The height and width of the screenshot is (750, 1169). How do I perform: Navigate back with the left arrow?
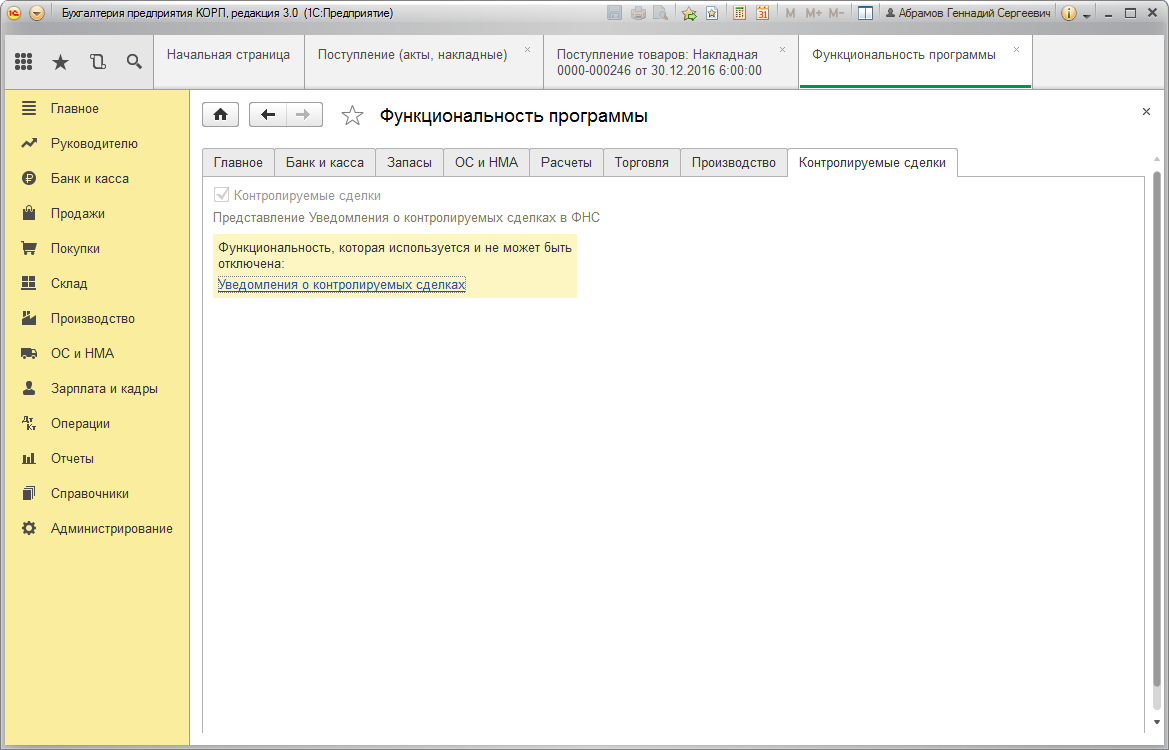coord(268,114)
